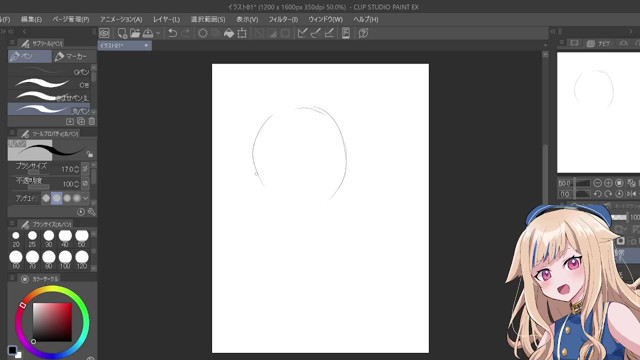Toggle Snap to Ruler icon
Viewport: 640px width, 360px height.
(302, 33)
